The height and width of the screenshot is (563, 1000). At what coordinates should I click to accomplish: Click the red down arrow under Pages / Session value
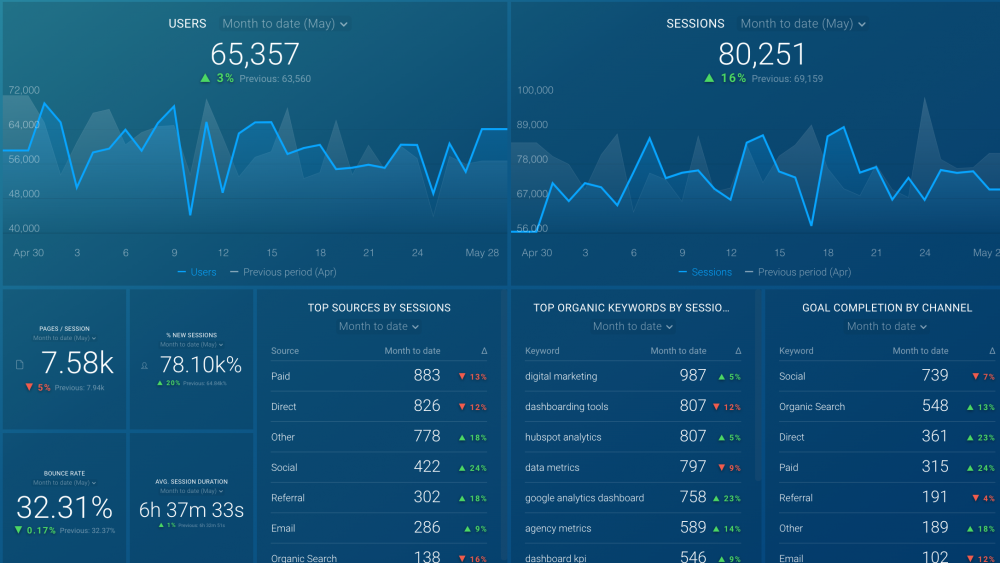[29, 387]
